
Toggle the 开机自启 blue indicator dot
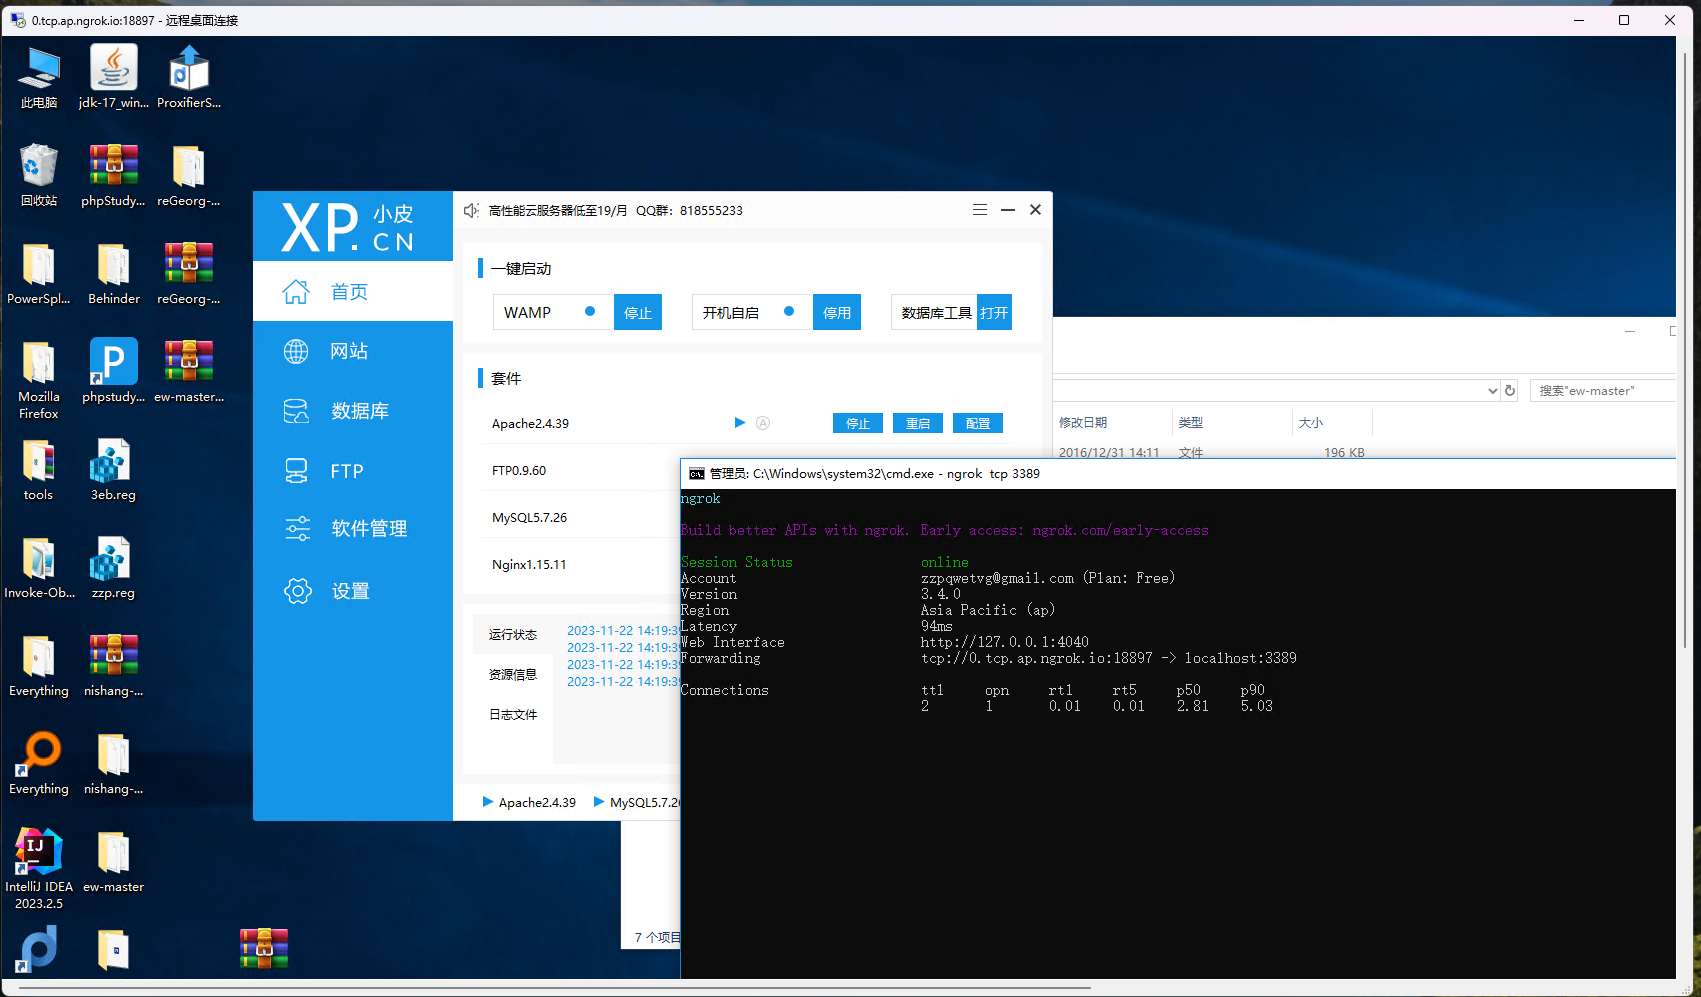[x=789, y=312]
